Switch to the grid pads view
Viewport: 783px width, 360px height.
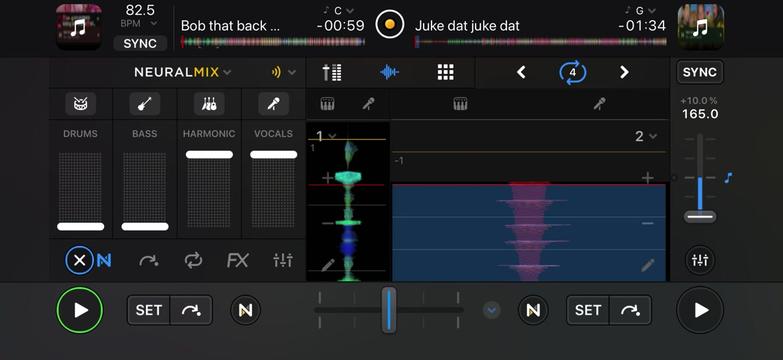pyautogui.click(x=445, y=72)
